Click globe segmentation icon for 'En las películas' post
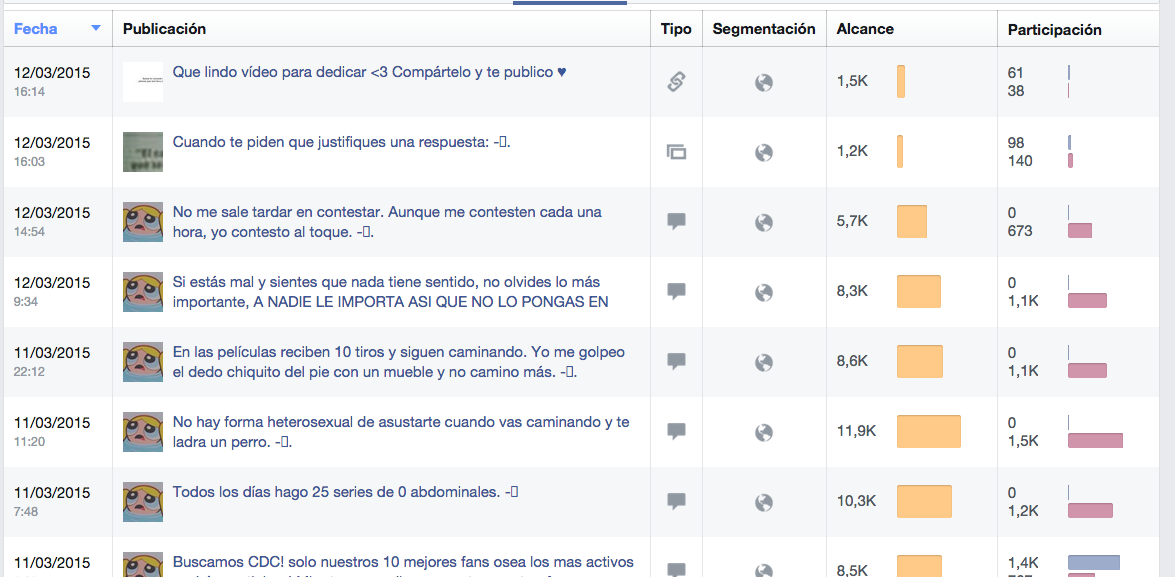The width and height of the screenshot is (1175, 577). click(x=764, y=362)
